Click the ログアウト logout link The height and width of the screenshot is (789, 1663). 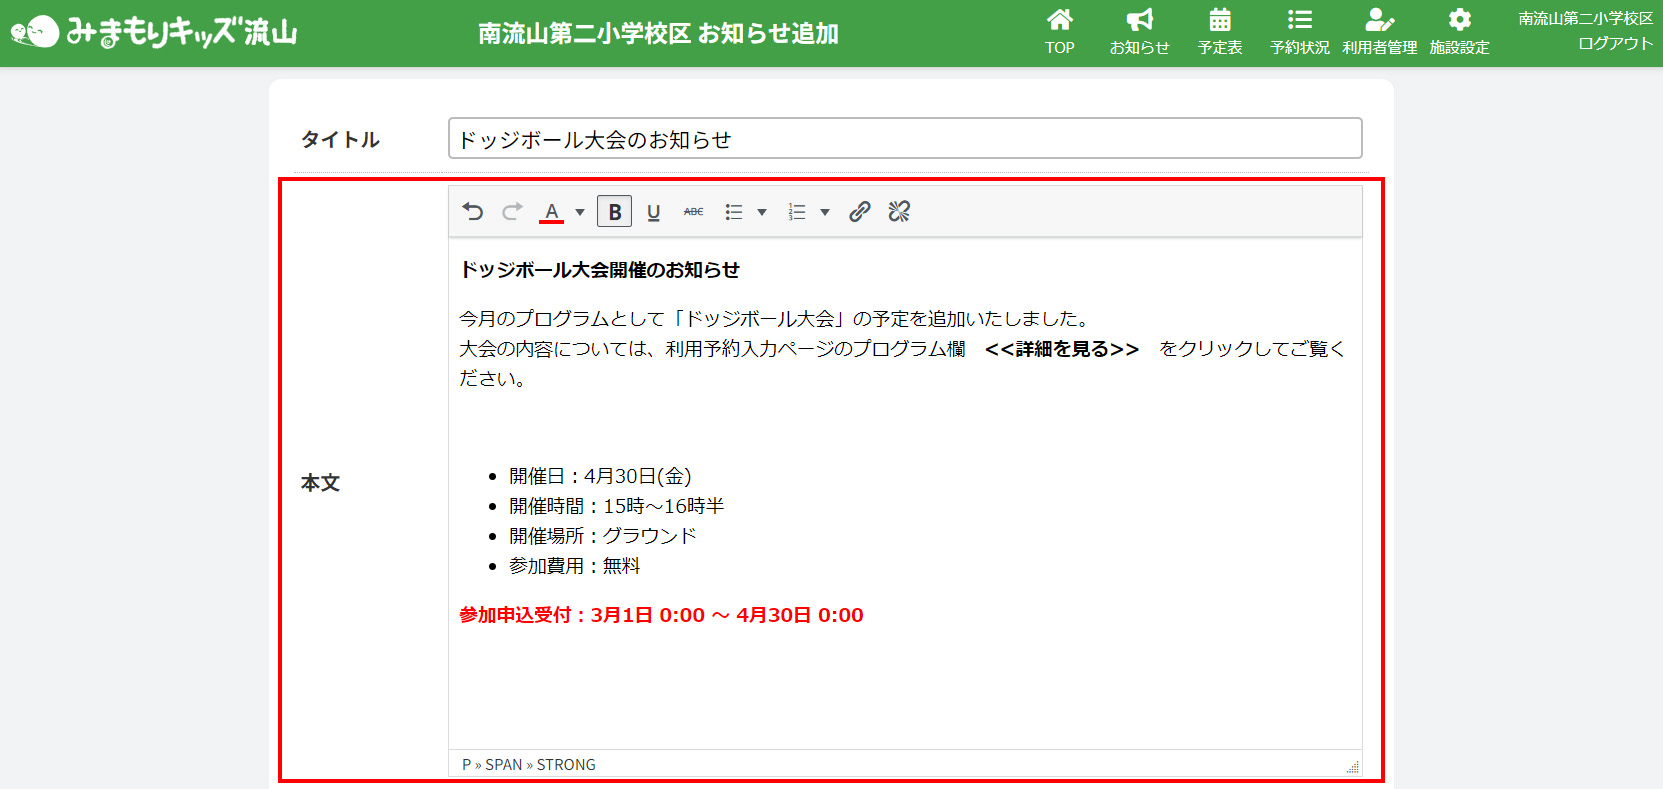(x=1614, y=44)
